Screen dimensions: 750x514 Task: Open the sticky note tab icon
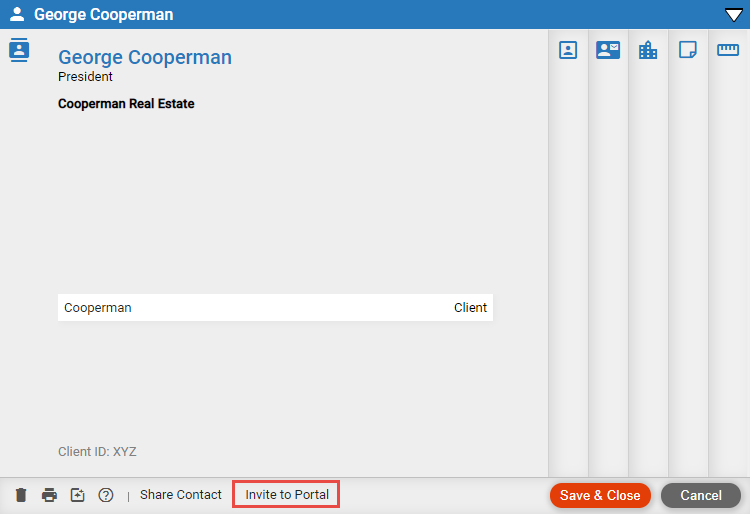688,50
